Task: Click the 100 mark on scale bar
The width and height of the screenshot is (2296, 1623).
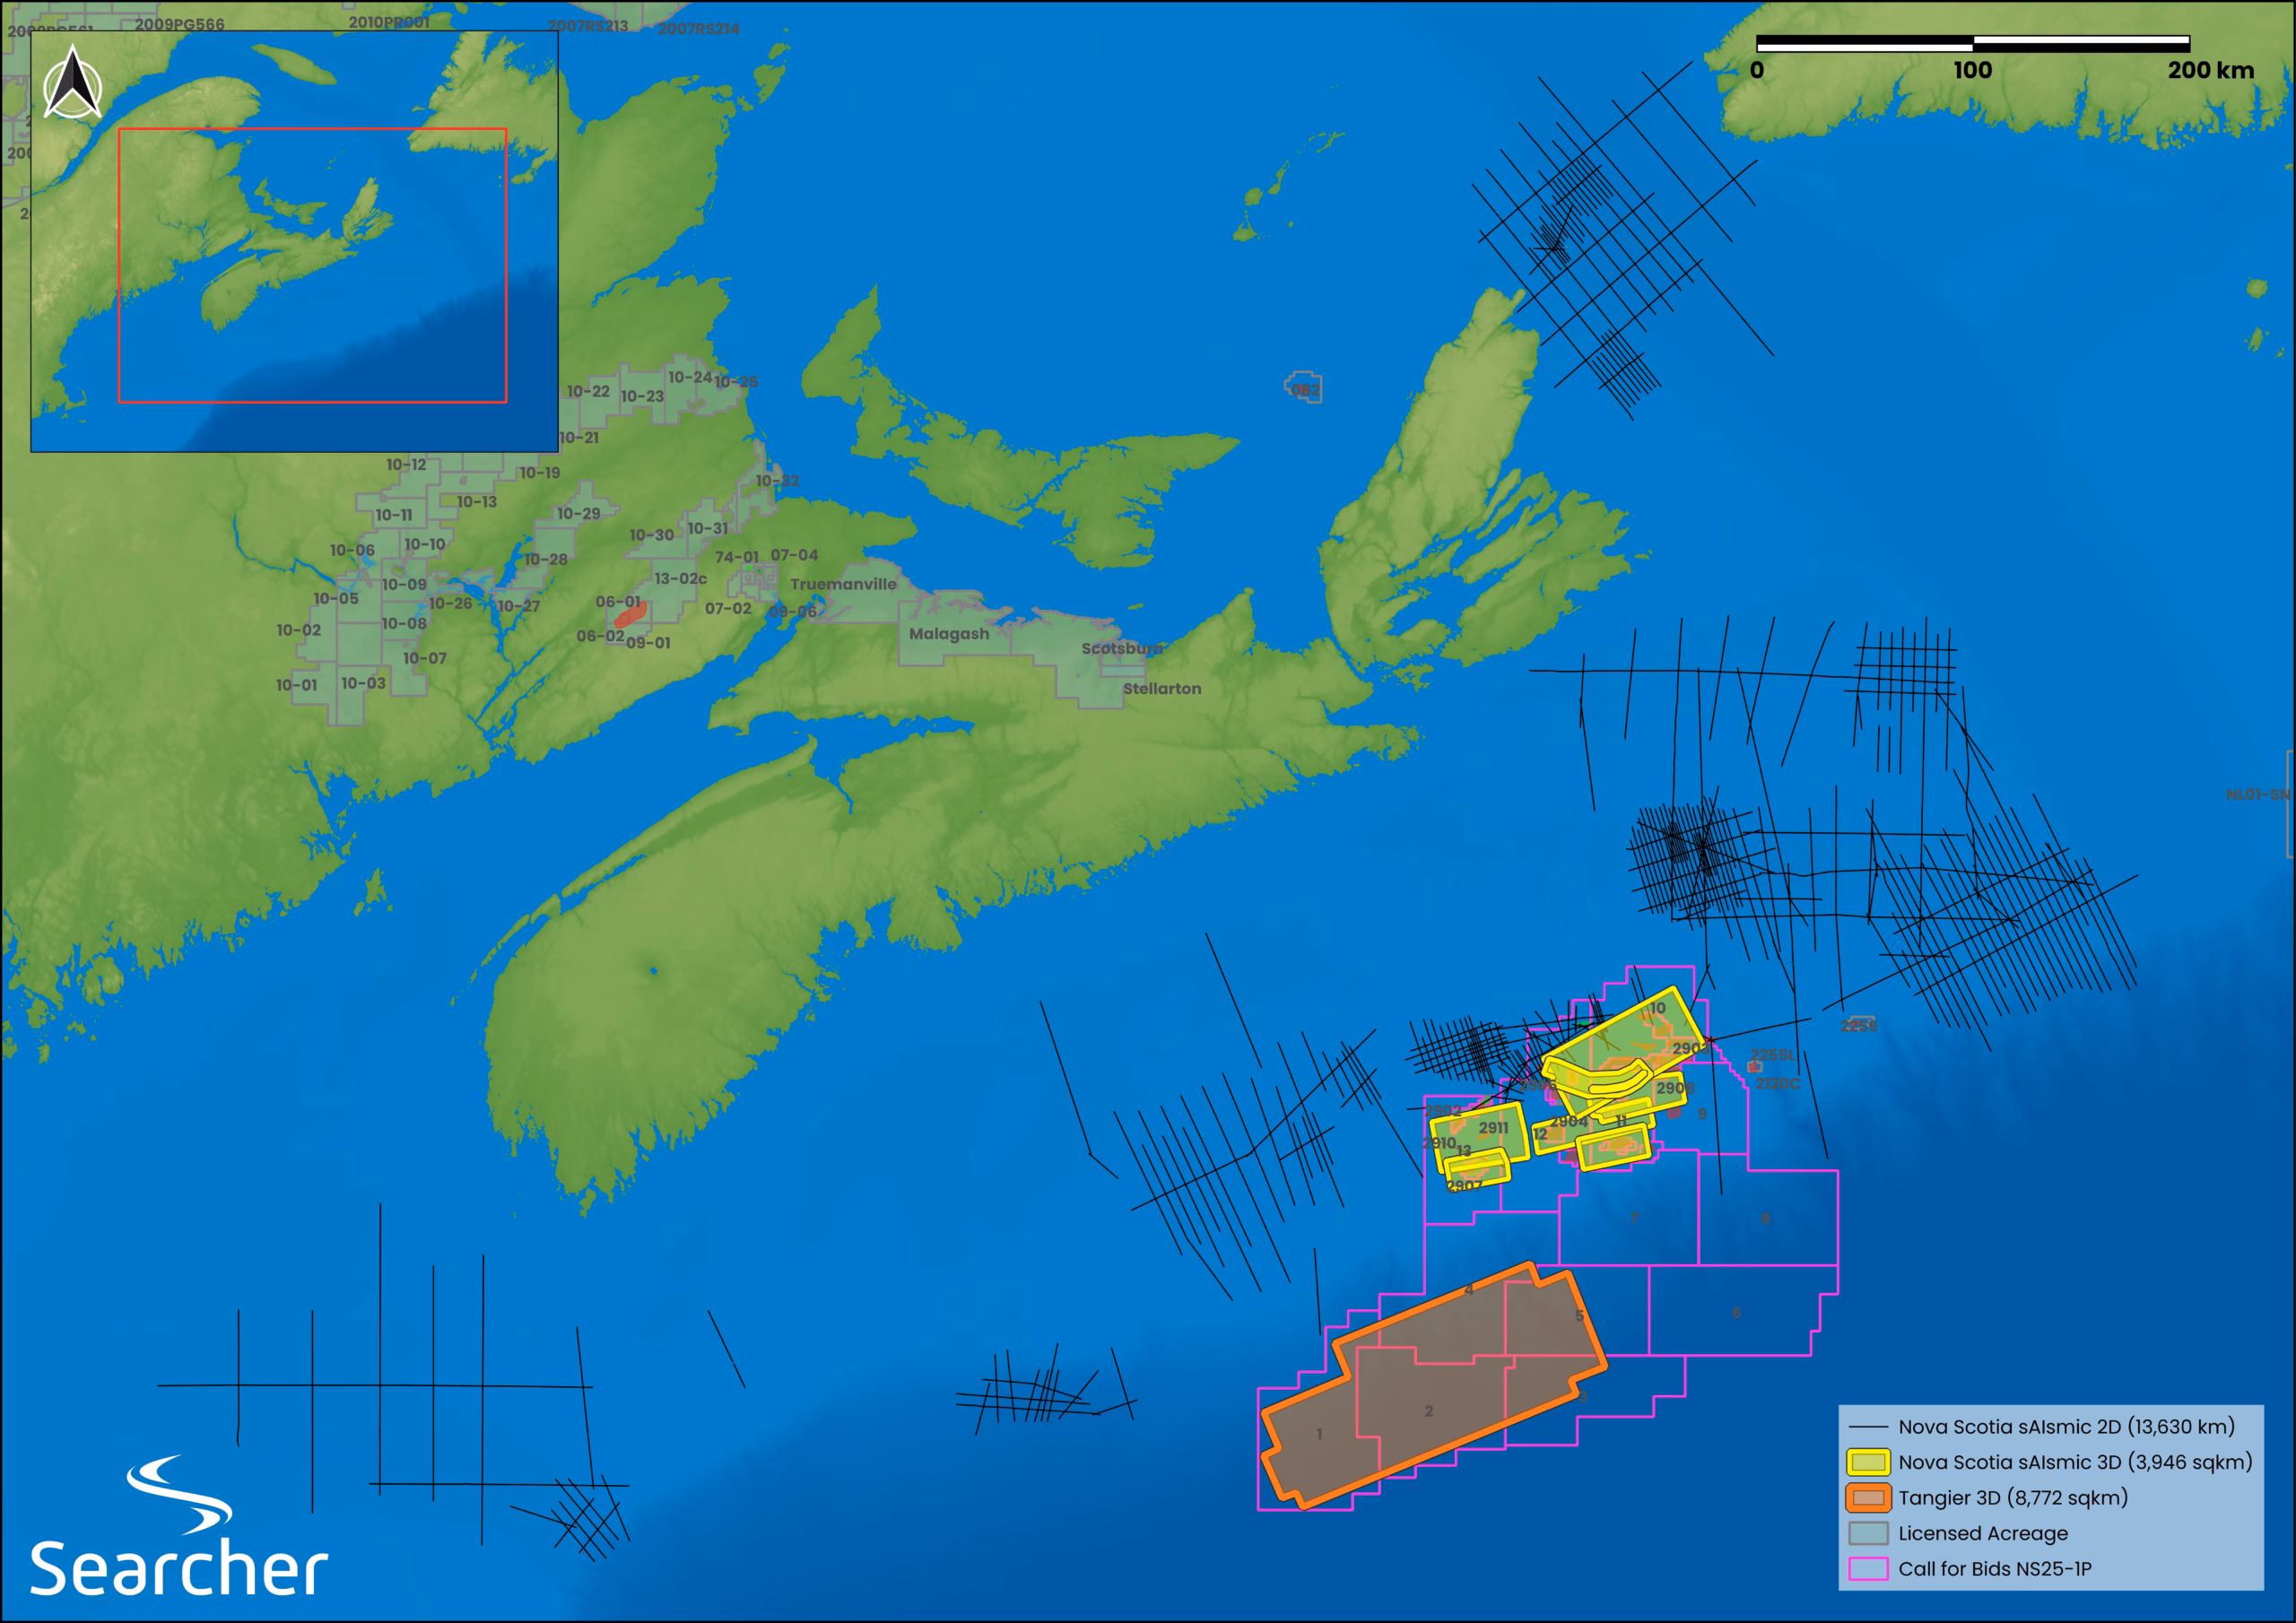Action: [1972, 71]
